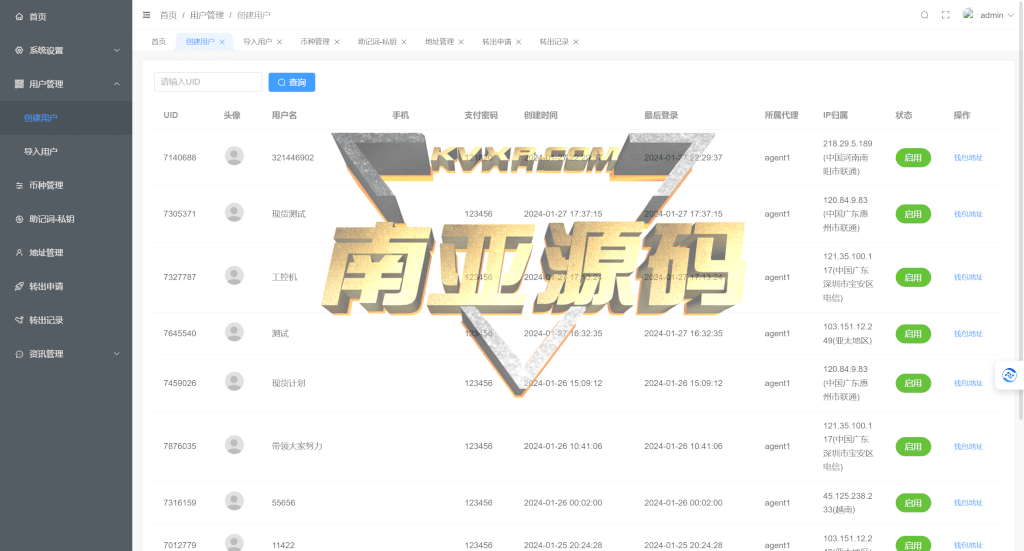The image size is (1024, 551).
Task: Switch to the 助记词-私钥 tab
Action: [x=377, y=42]
